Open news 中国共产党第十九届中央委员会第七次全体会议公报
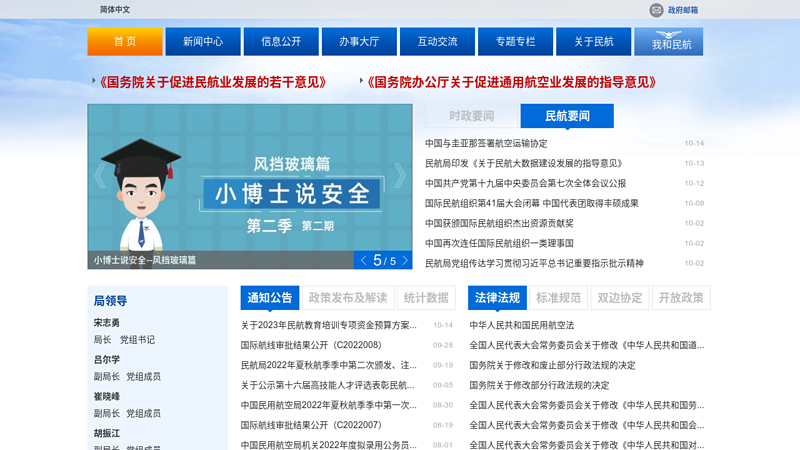 coord(526,183)
